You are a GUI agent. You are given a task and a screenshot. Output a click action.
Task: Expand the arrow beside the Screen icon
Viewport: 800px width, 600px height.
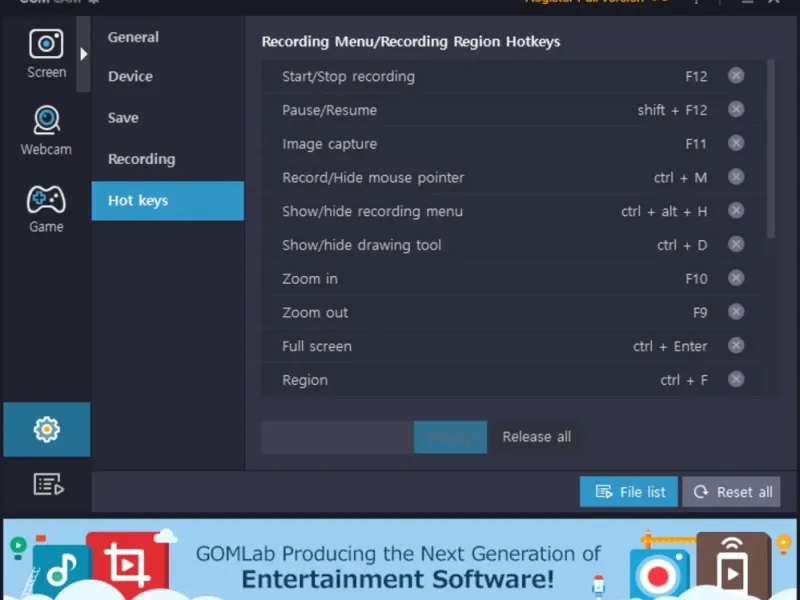pos(84,54)
